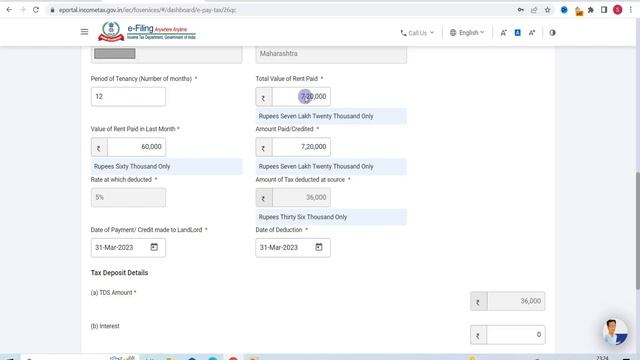Open Chrome three-dot menu
Image resolution: width=640 pixels, height=360 pixels.
[631, 10]
